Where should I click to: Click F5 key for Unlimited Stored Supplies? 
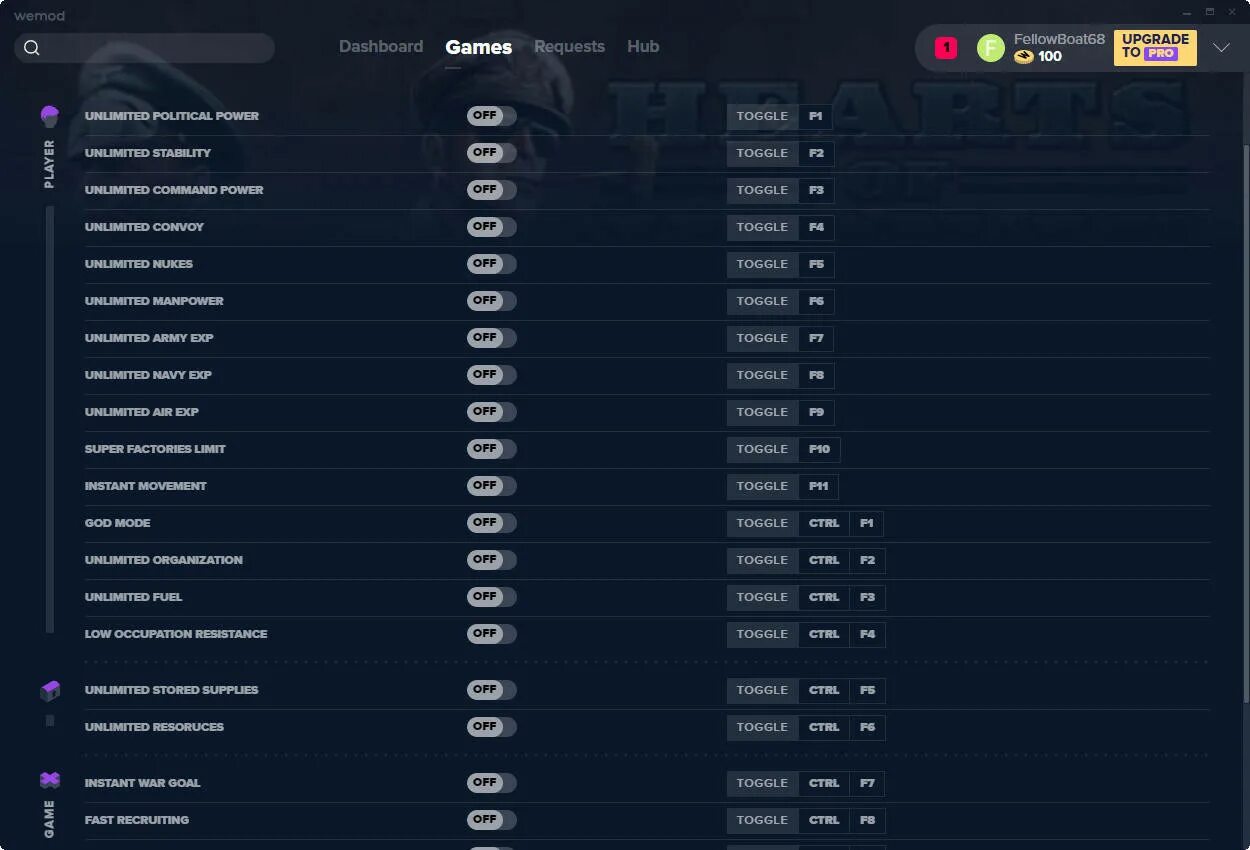pyautogui.click(x=867, y=690)
